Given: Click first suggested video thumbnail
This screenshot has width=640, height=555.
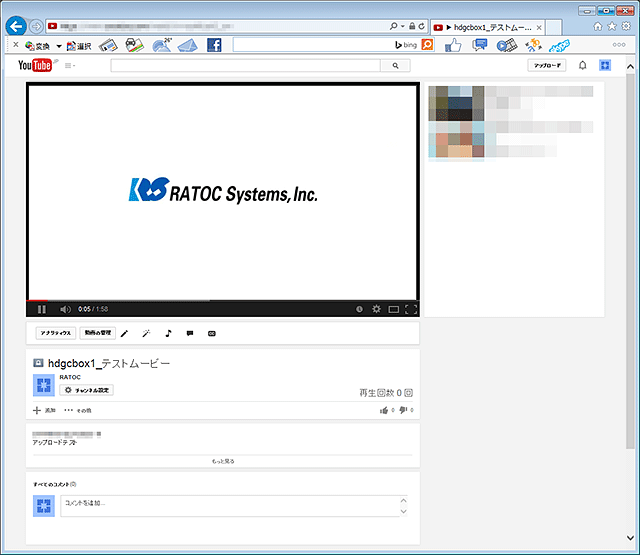Looking at the screenshot, I should tap(456, 103).
